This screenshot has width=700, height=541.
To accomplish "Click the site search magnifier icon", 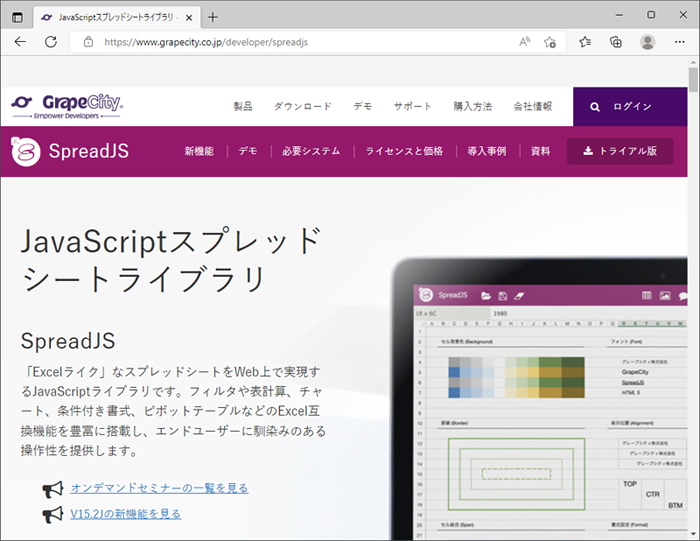I will 595,107.
